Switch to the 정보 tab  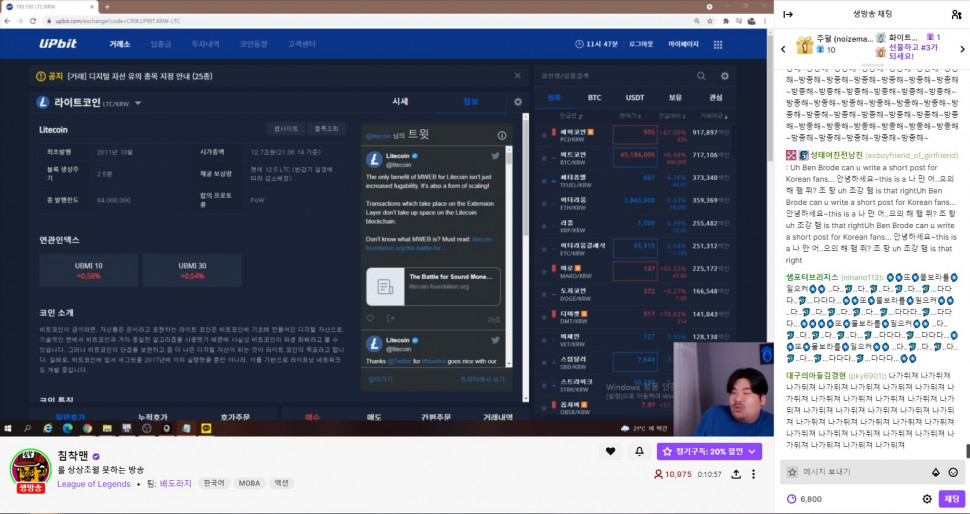(471, 101)
